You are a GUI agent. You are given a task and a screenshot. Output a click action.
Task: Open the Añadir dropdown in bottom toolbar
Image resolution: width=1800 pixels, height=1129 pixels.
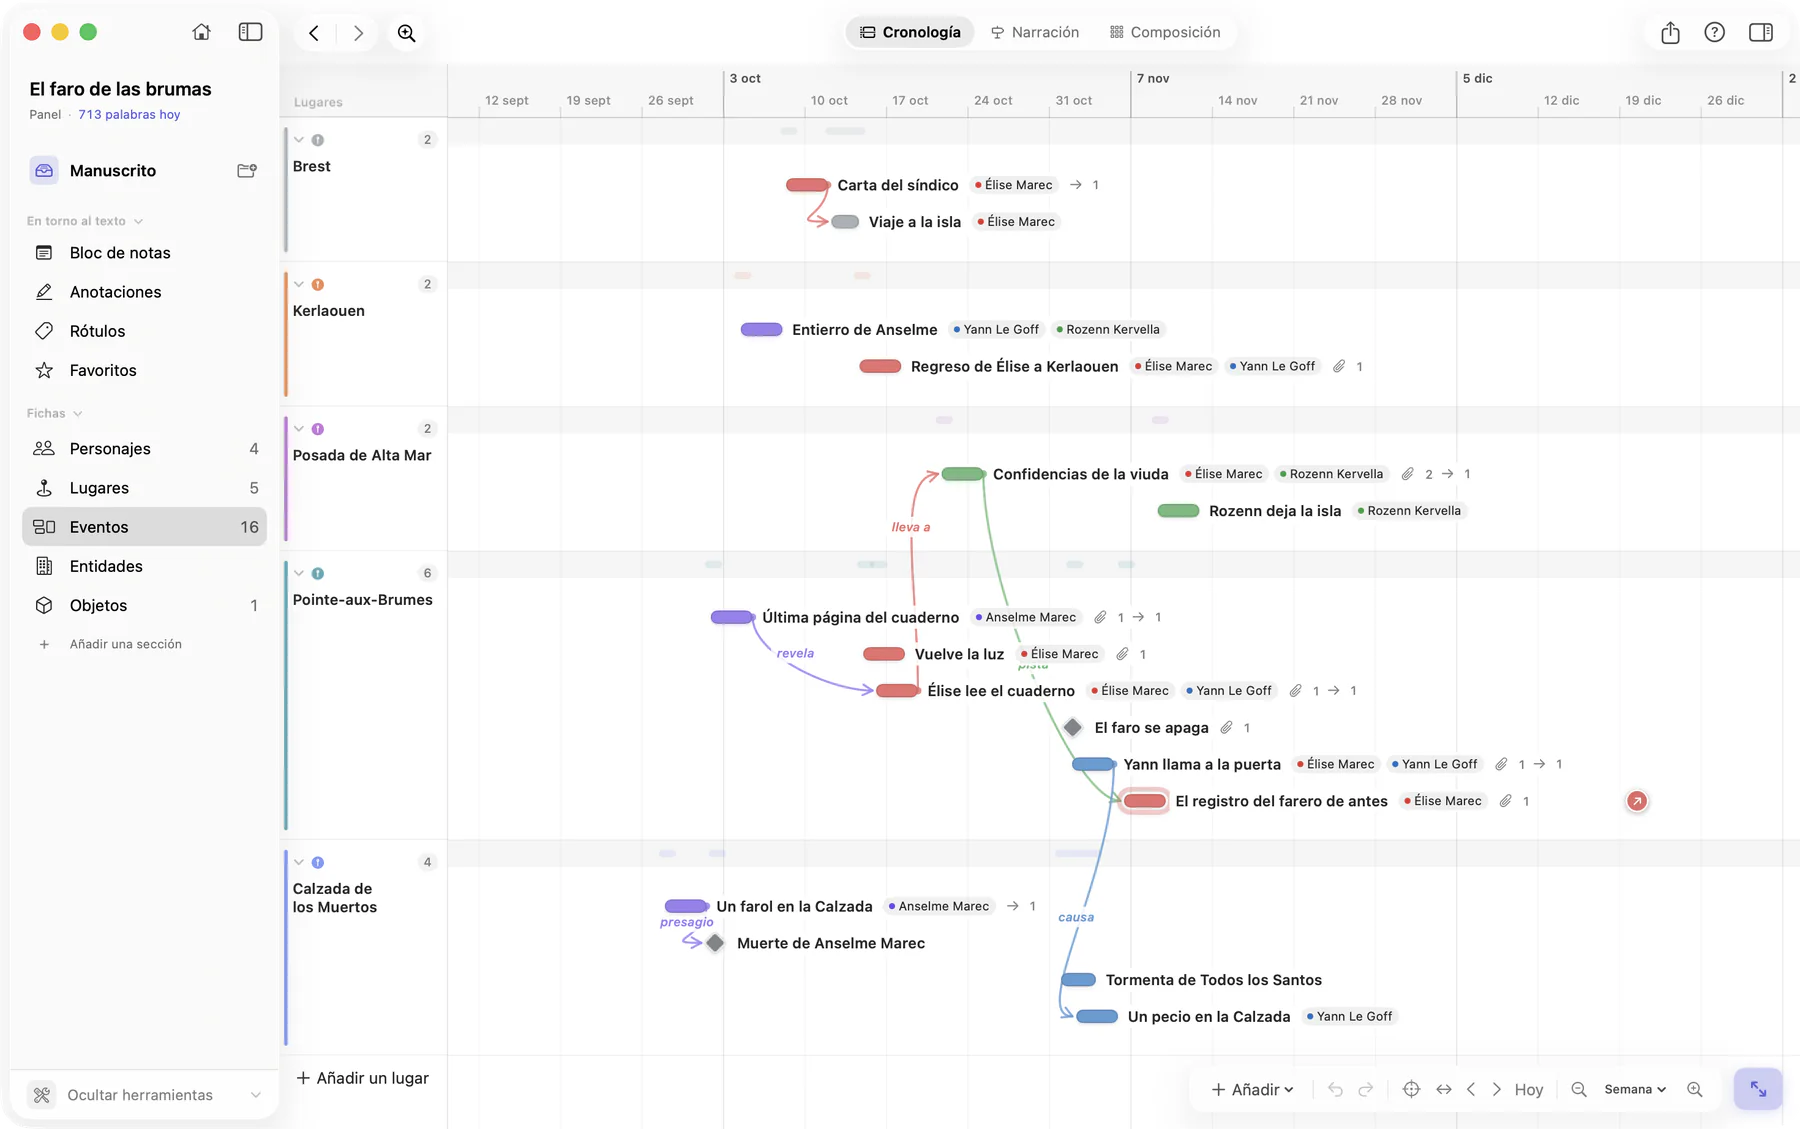[x=1252, y=1089]
